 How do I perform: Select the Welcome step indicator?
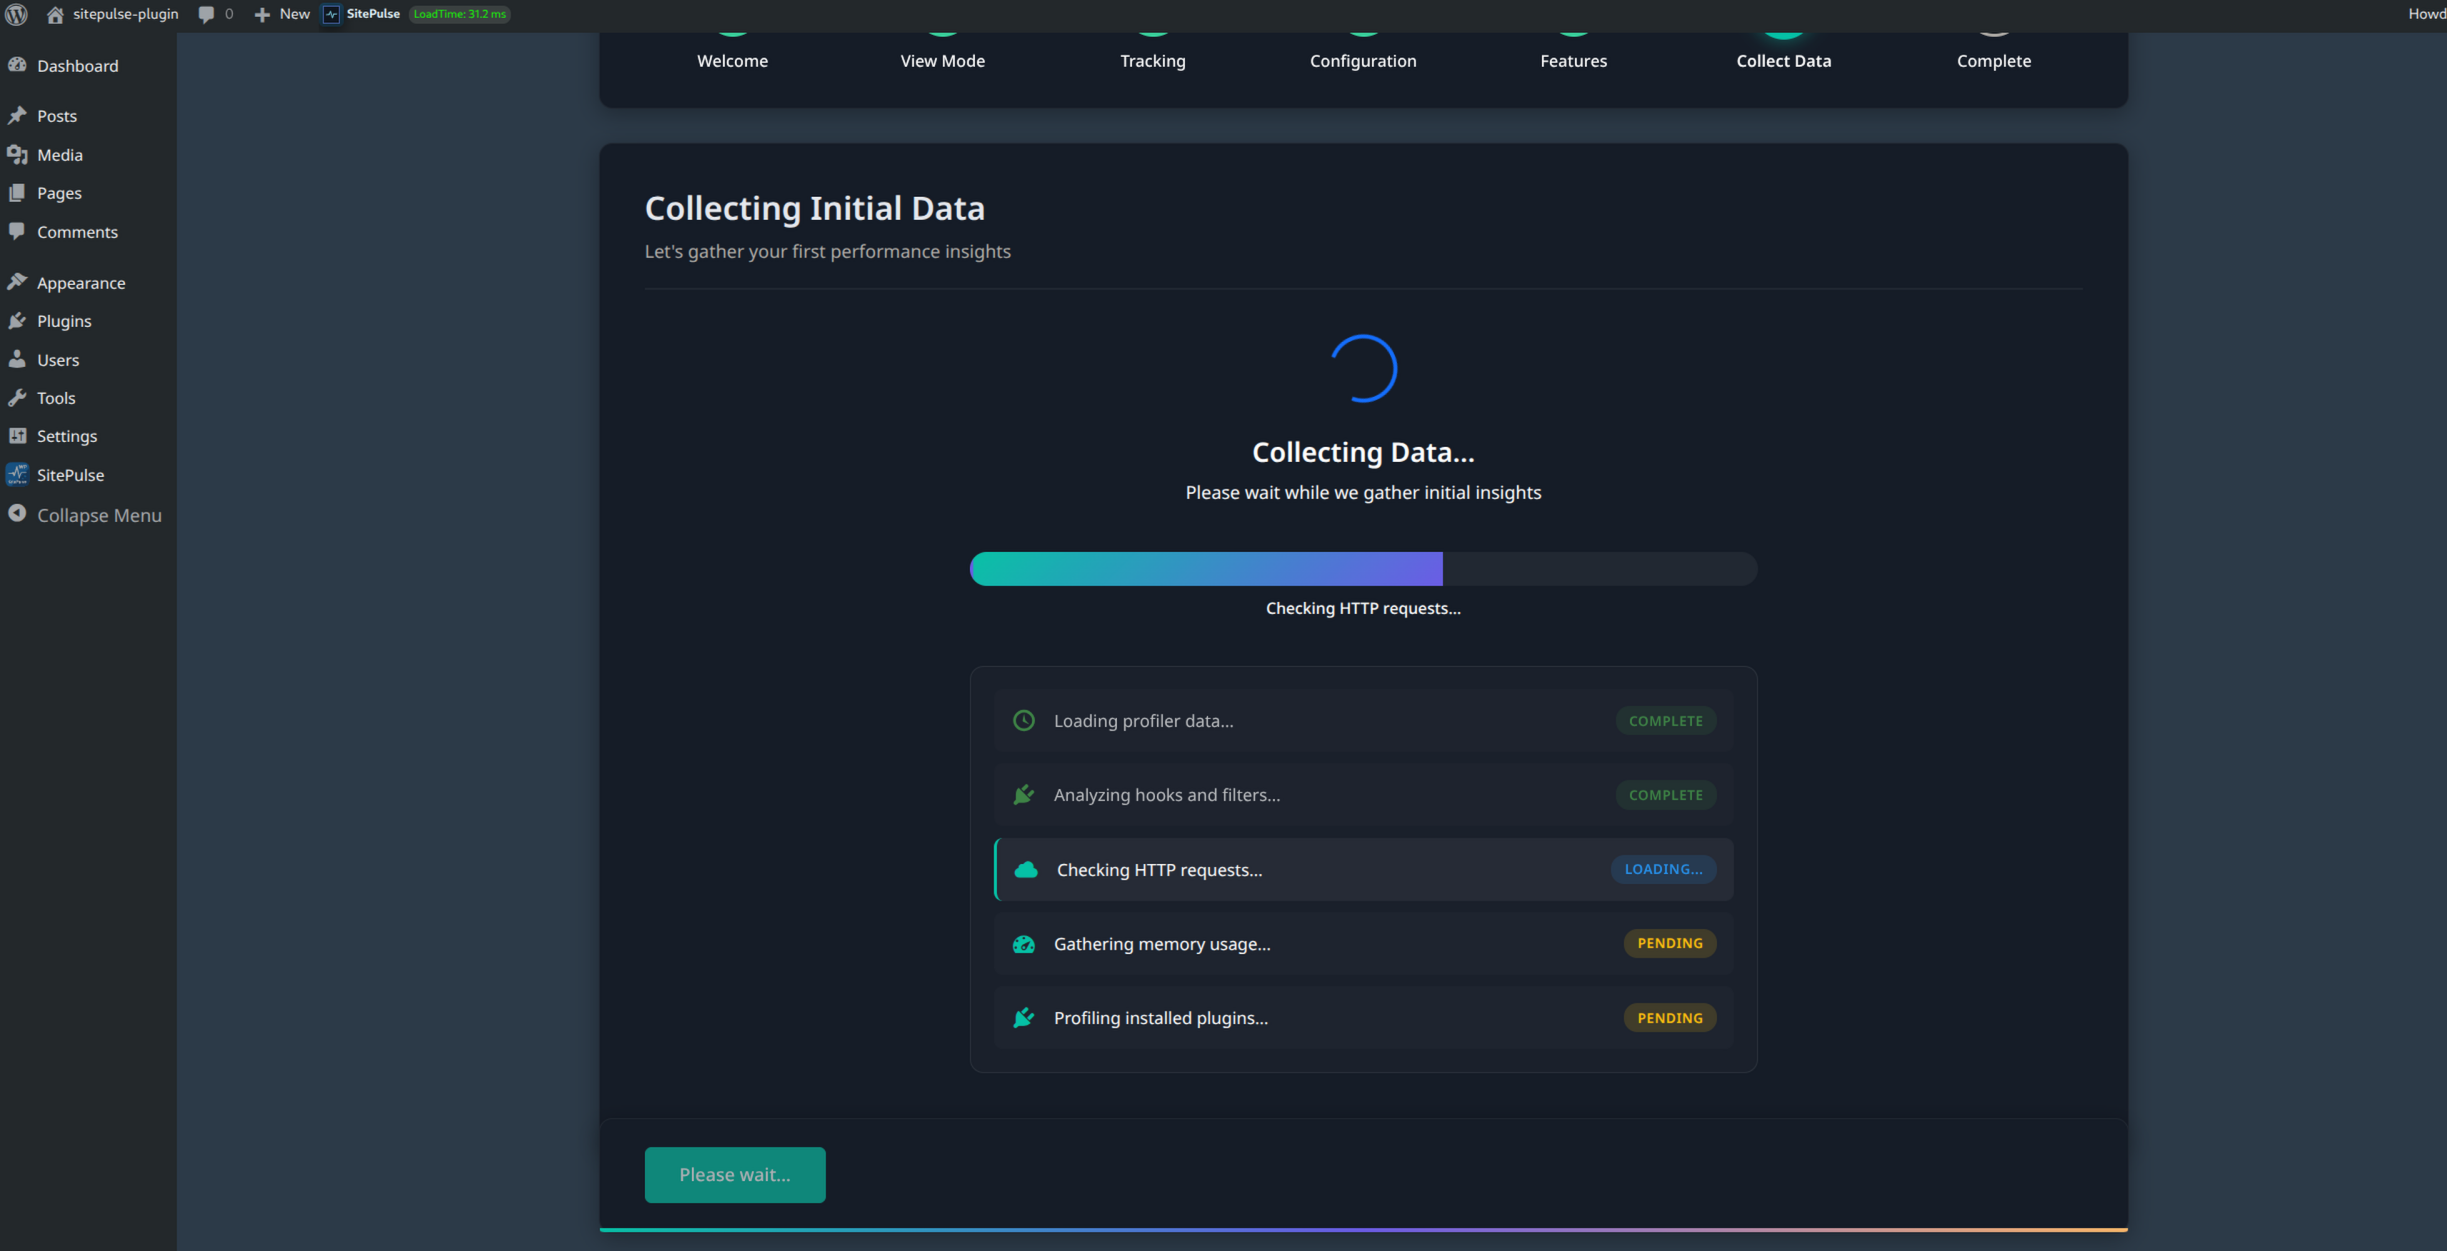tap(732, 60)
